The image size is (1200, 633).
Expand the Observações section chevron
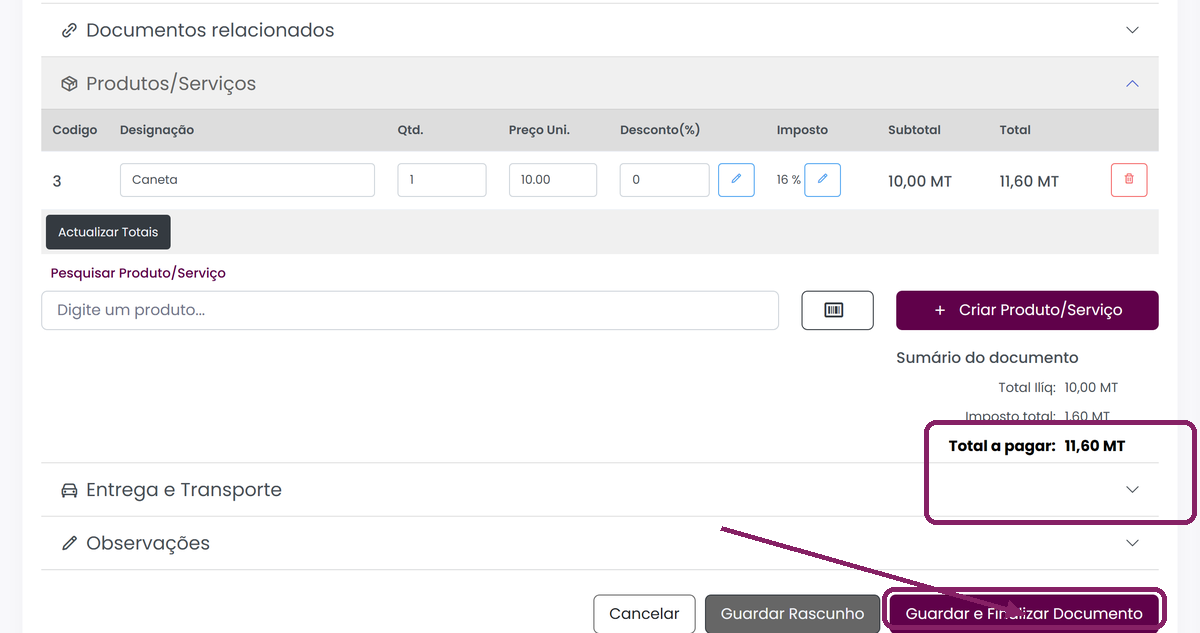[x=1132, y=543]
